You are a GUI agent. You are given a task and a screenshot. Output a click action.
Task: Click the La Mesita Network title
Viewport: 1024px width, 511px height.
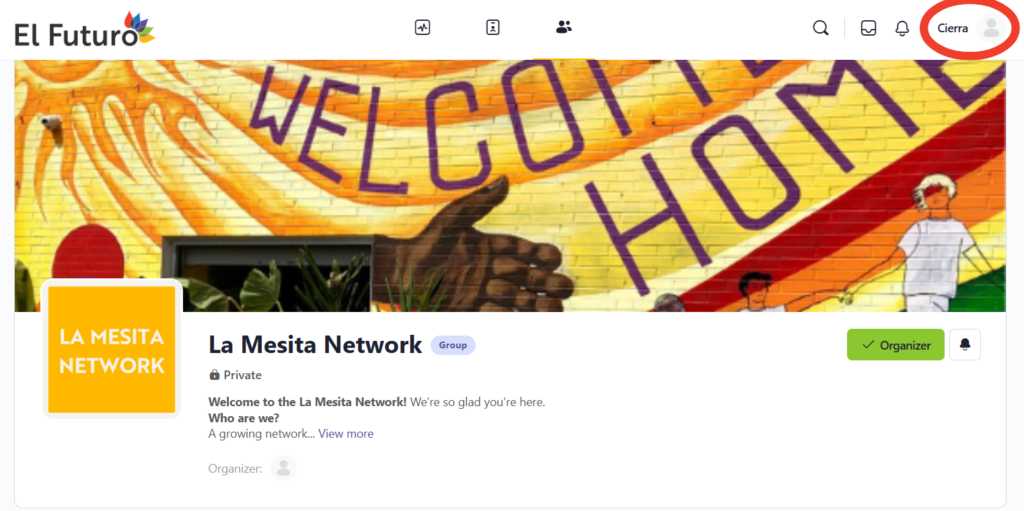tap(315, 344)
